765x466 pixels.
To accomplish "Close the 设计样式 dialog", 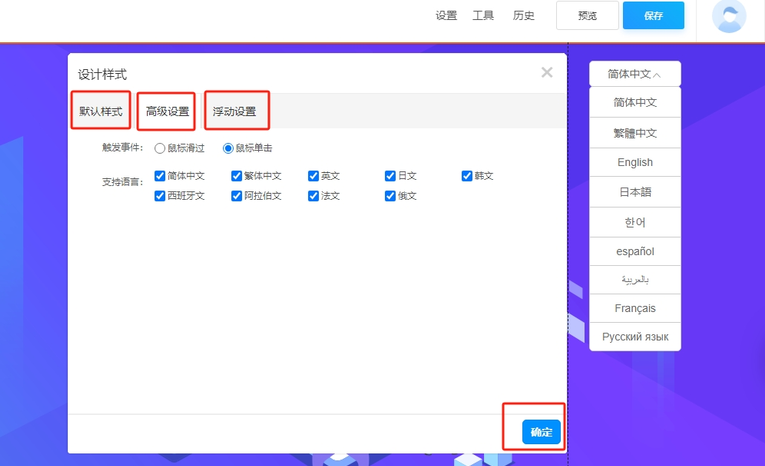I will pyautogui.click(x=547, y=73).
